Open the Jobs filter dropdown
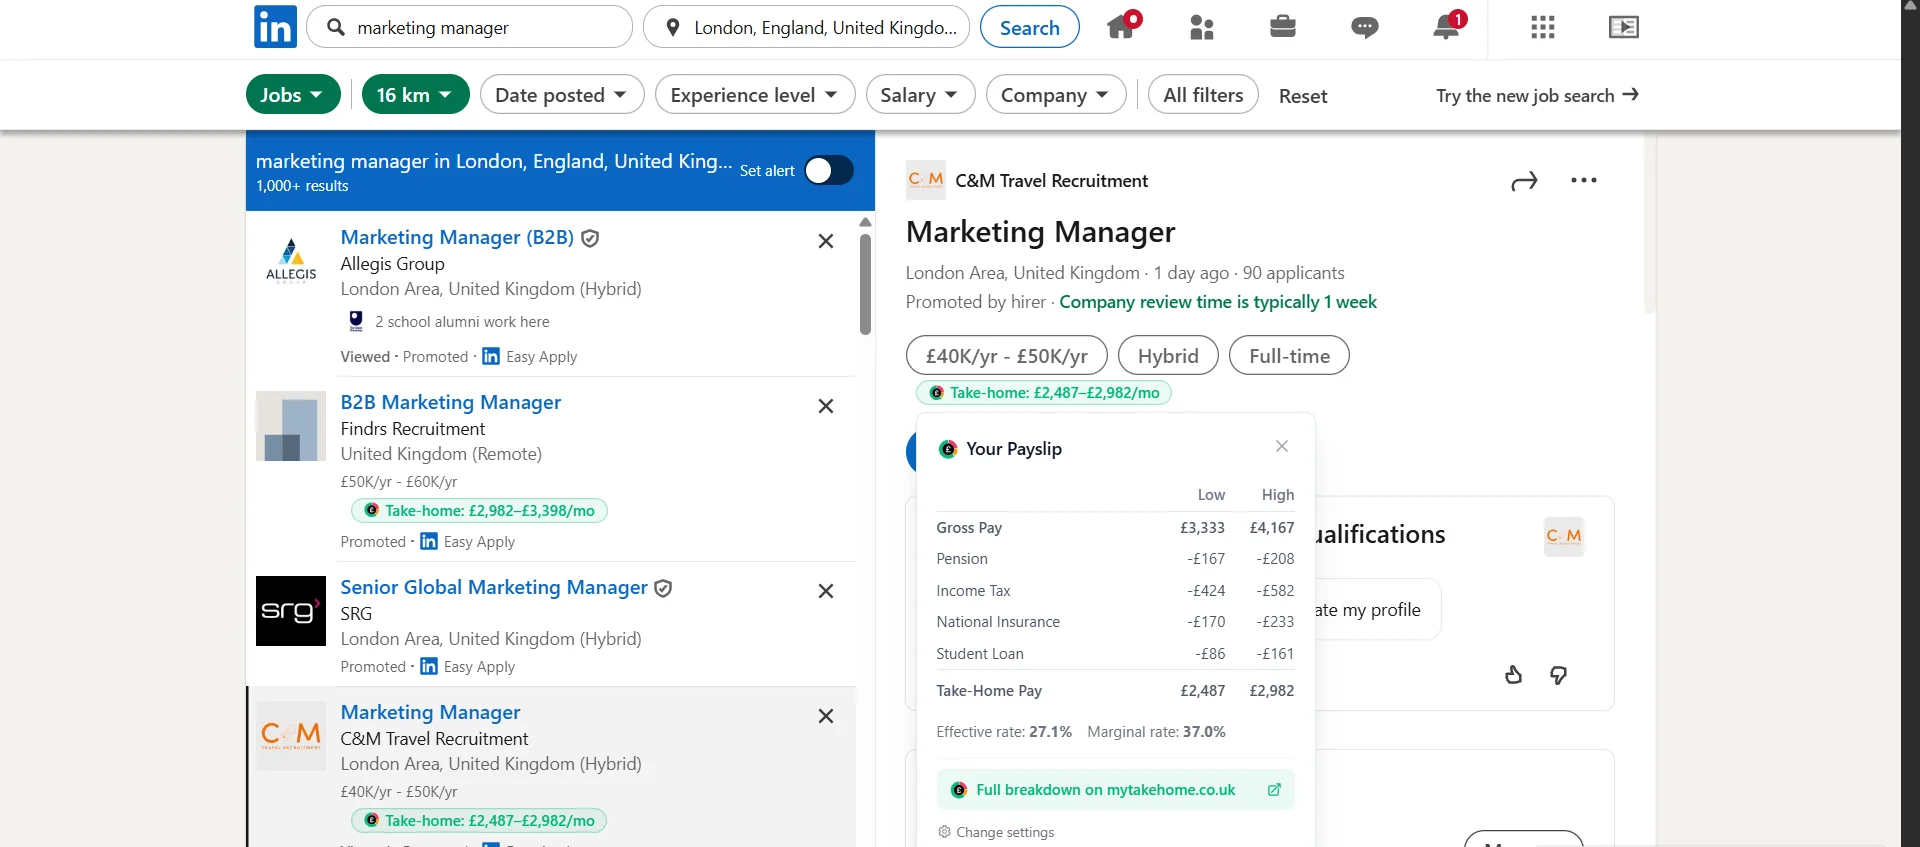The image size is (1920, 847). pos(293,95)
